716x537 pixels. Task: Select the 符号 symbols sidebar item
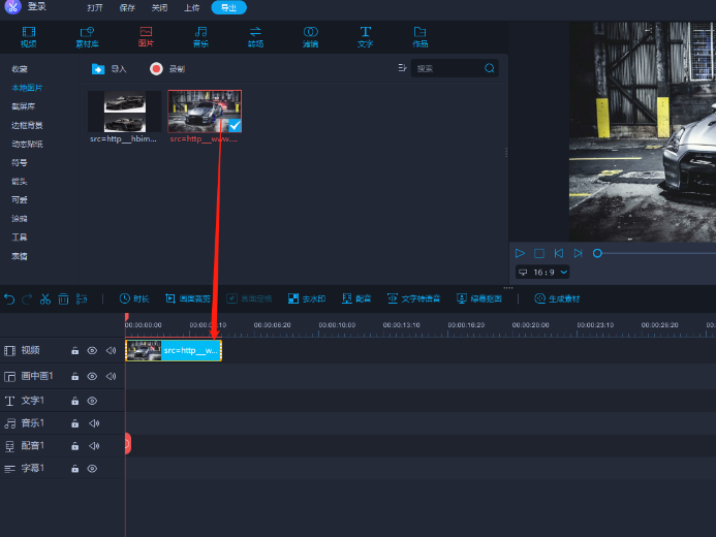pos(19,163)
